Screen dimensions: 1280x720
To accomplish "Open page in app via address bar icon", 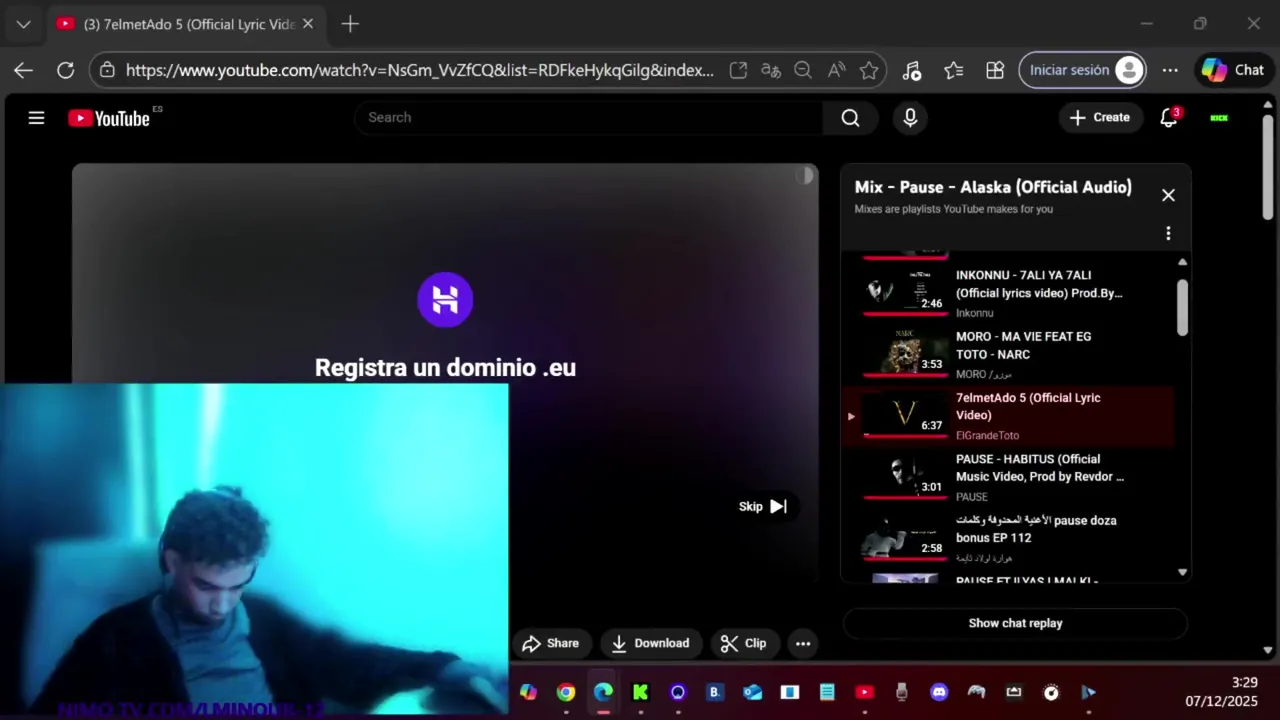I will tap(738, 70).
